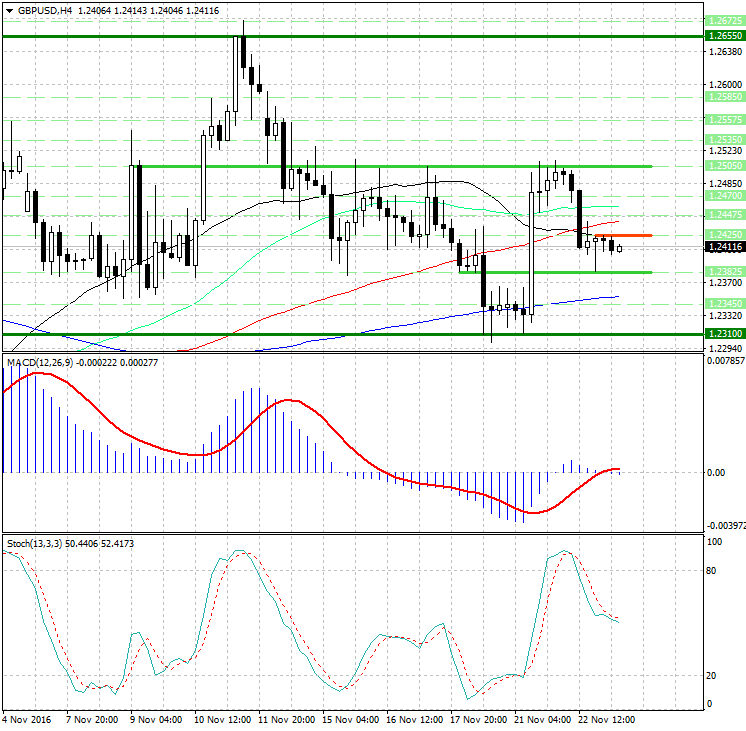This screenshot has width=746, height=731.
Task: Click the GBPUSD,H4 chart title label
Action: (40, 10)
